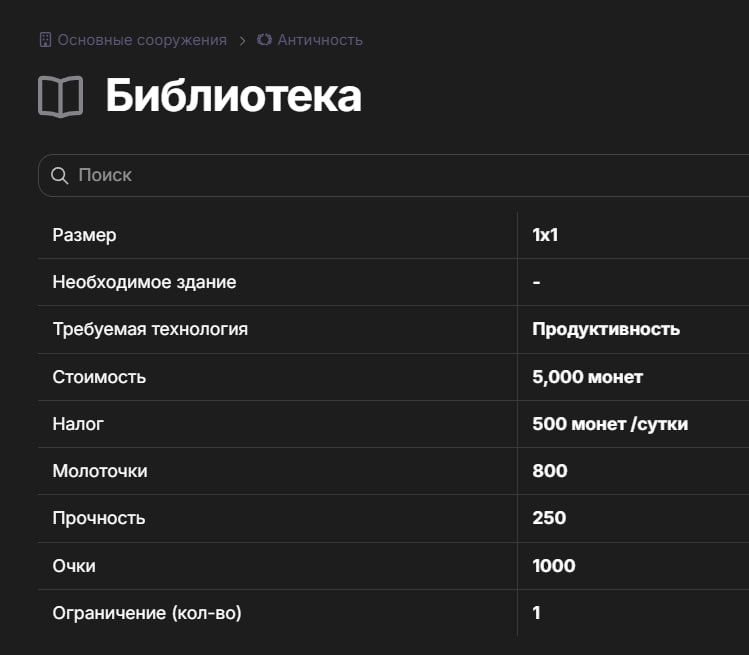Click the 500 монет /сутки value
Viewport: 749px width, 655px height.
(x=610, y=424)
